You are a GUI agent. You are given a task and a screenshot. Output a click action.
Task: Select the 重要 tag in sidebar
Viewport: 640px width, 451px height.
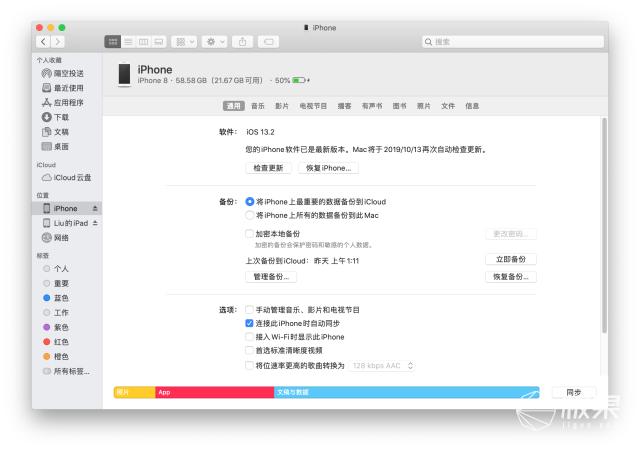point(56,284)
